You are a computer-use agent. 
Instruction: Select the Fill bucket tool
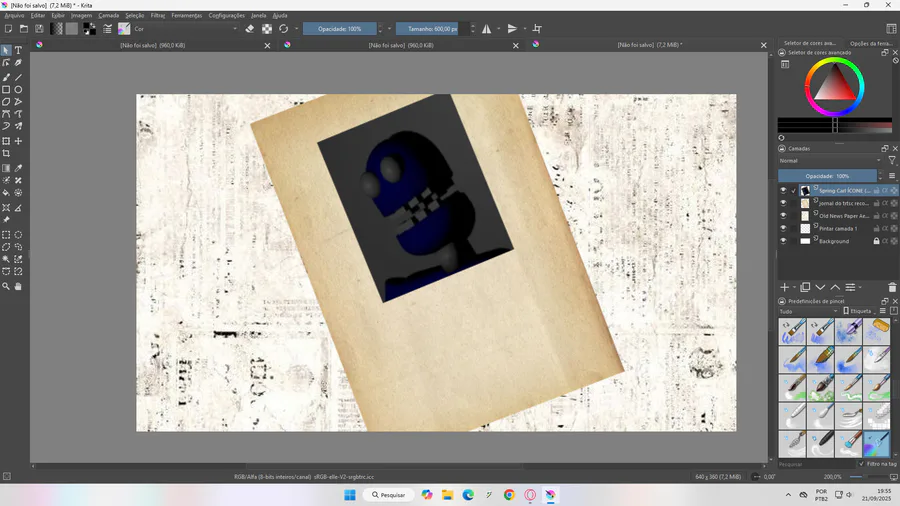(6, 193)
